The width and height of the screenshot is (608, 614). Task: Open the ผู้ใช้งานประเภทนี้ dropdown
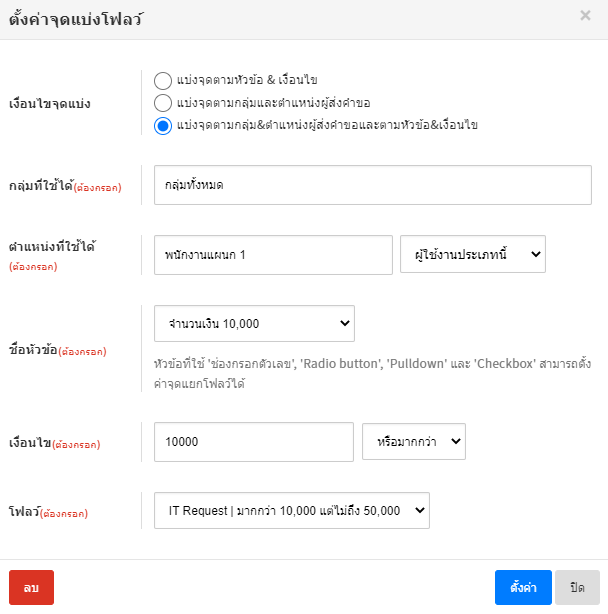click(473, 254)
